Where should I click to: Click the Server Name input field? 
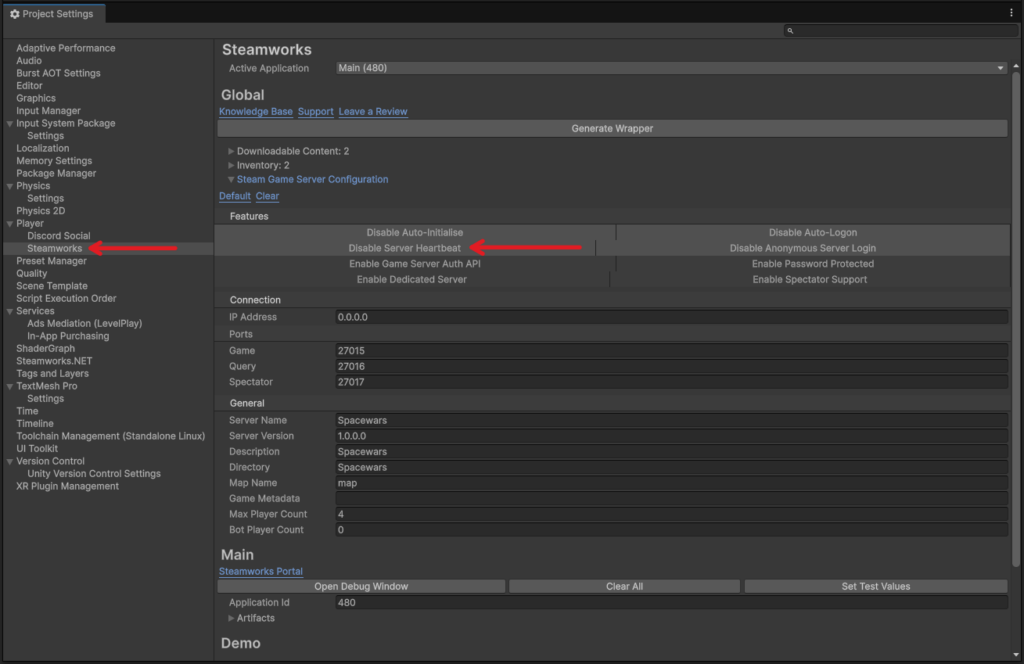tap(670, 421)
